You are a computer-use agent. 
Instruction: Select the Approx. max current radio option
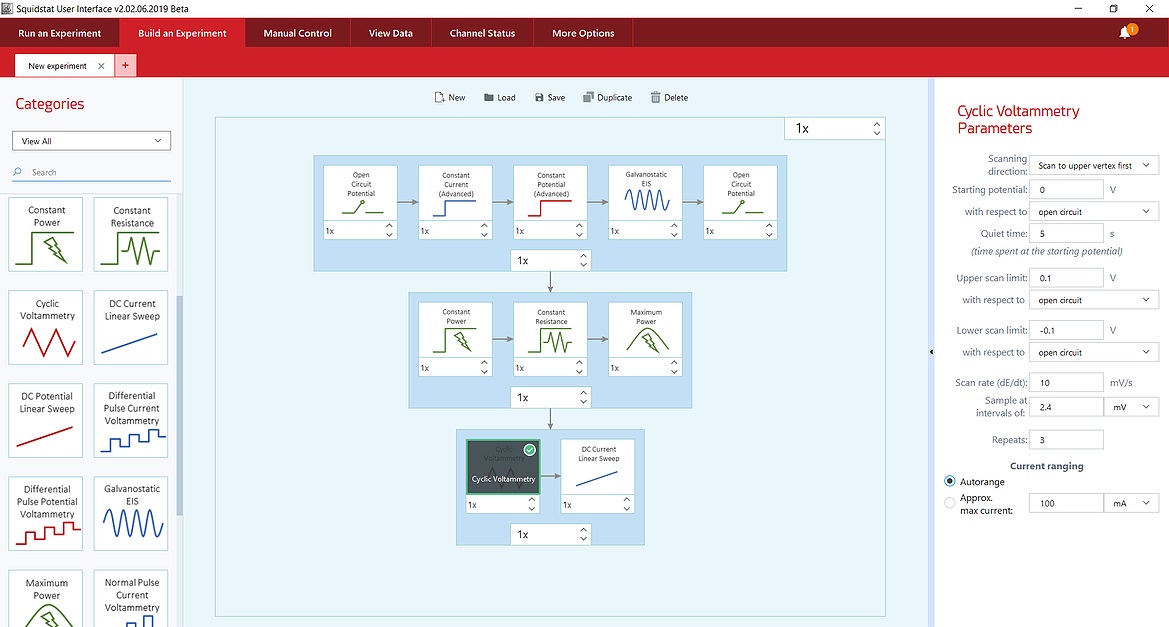[949, 503]
